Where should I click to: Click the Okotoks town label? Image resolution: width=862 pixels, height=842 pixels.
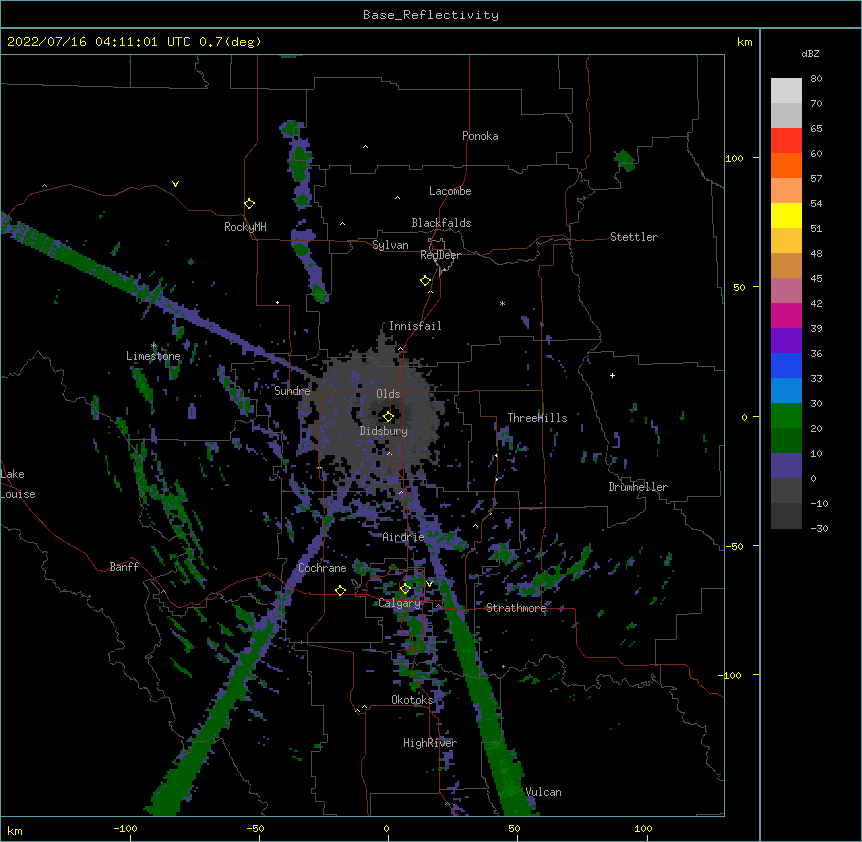click(x=412, y=700)
